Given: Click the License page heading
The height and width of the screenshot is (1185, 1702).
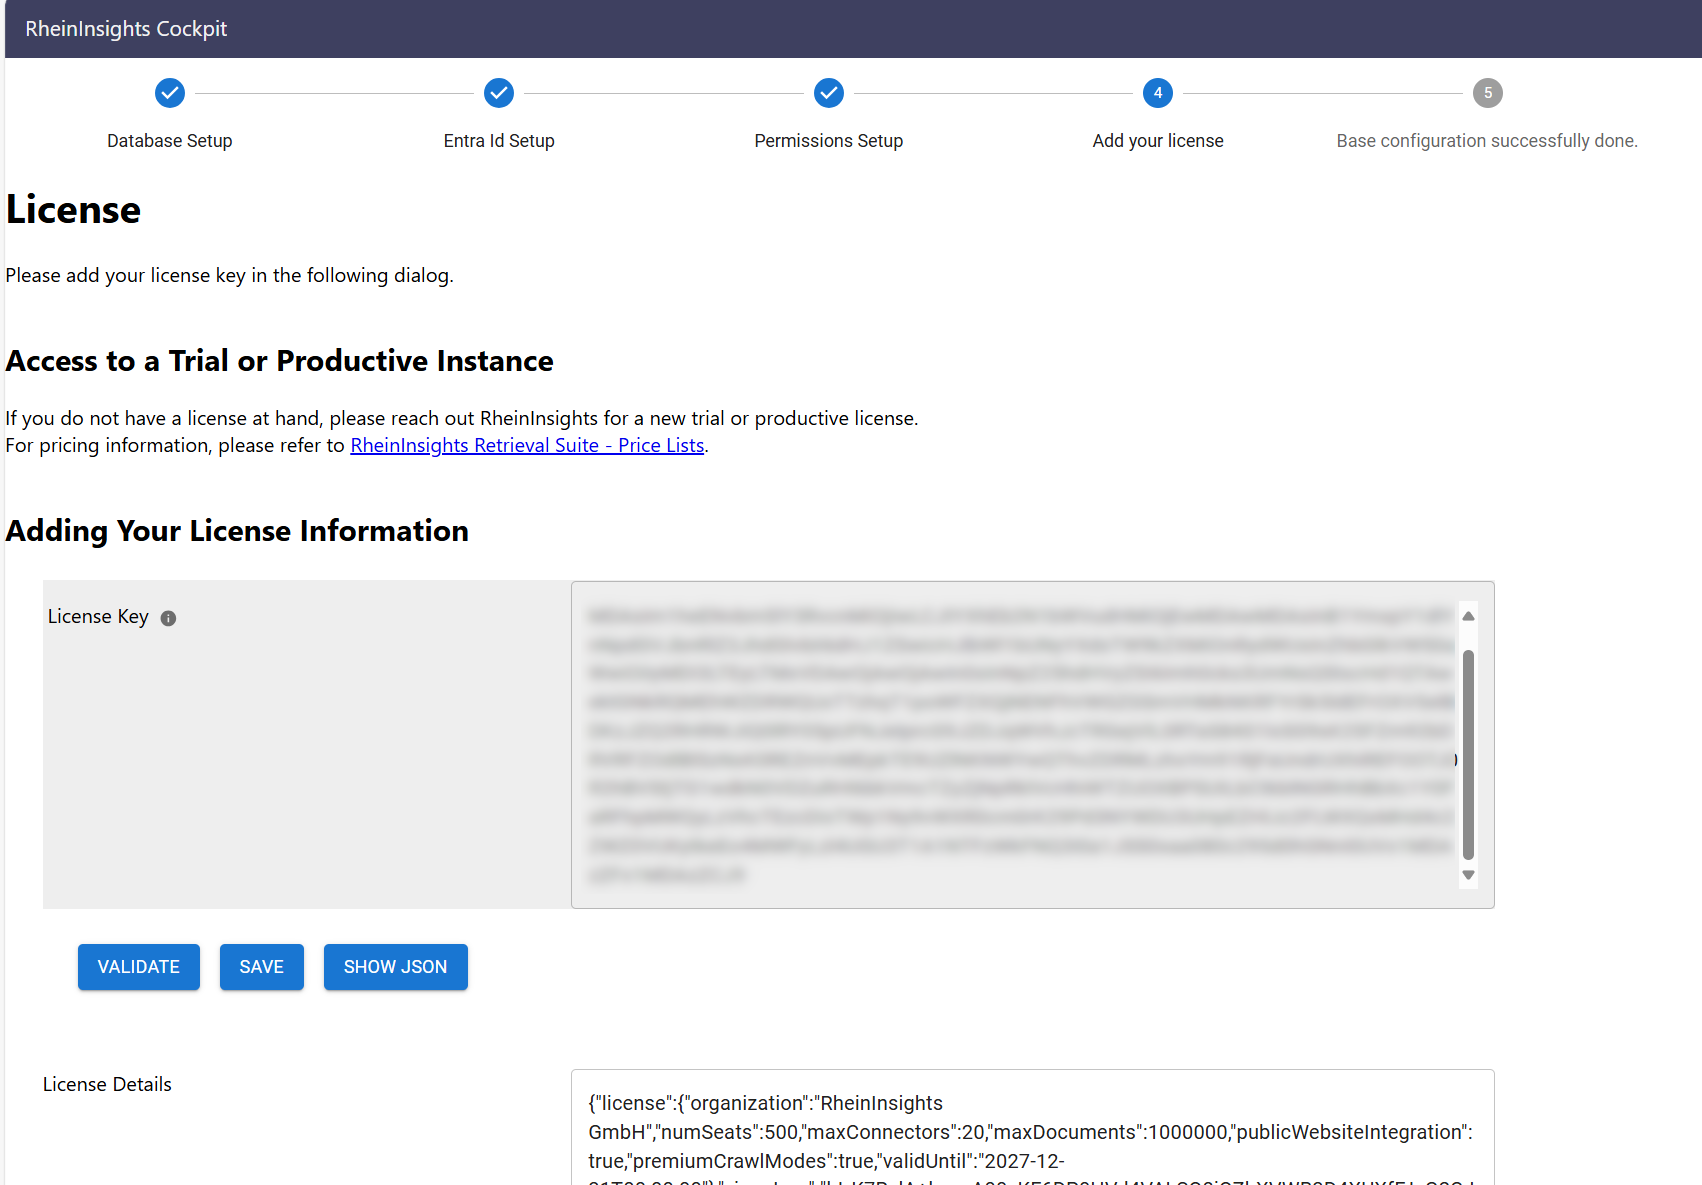Looking at the screenshot, I should (x=73, y=210).
